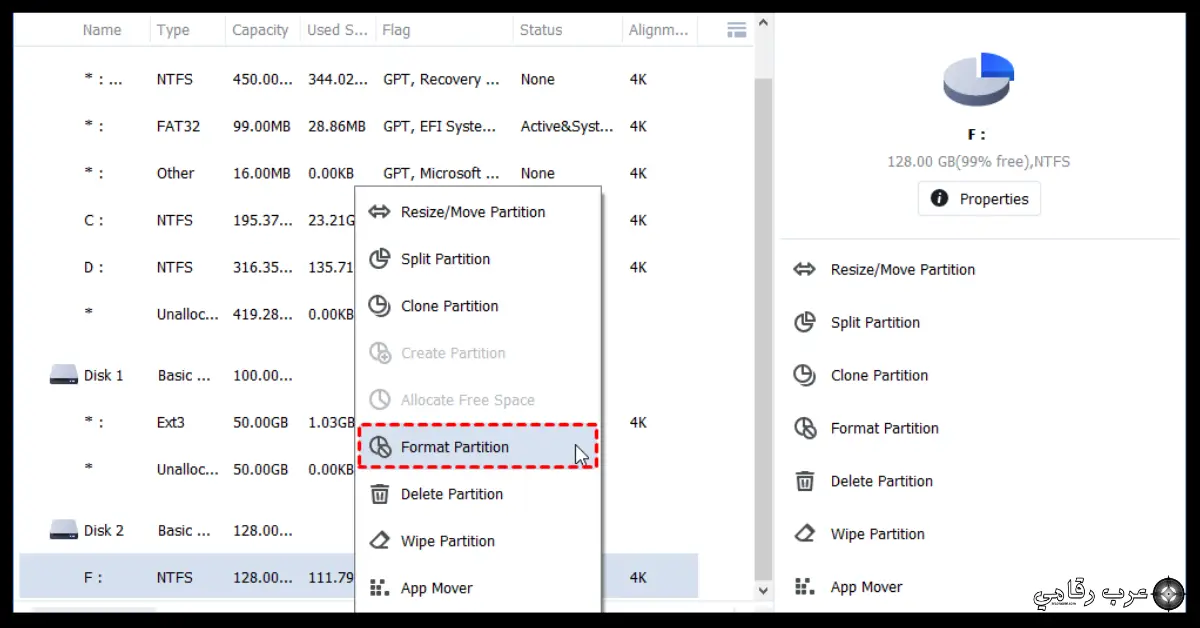The width and height of the screenshot is (1200, 628).
Task: Click the Disk 1 drive icon
Action: 62,375
